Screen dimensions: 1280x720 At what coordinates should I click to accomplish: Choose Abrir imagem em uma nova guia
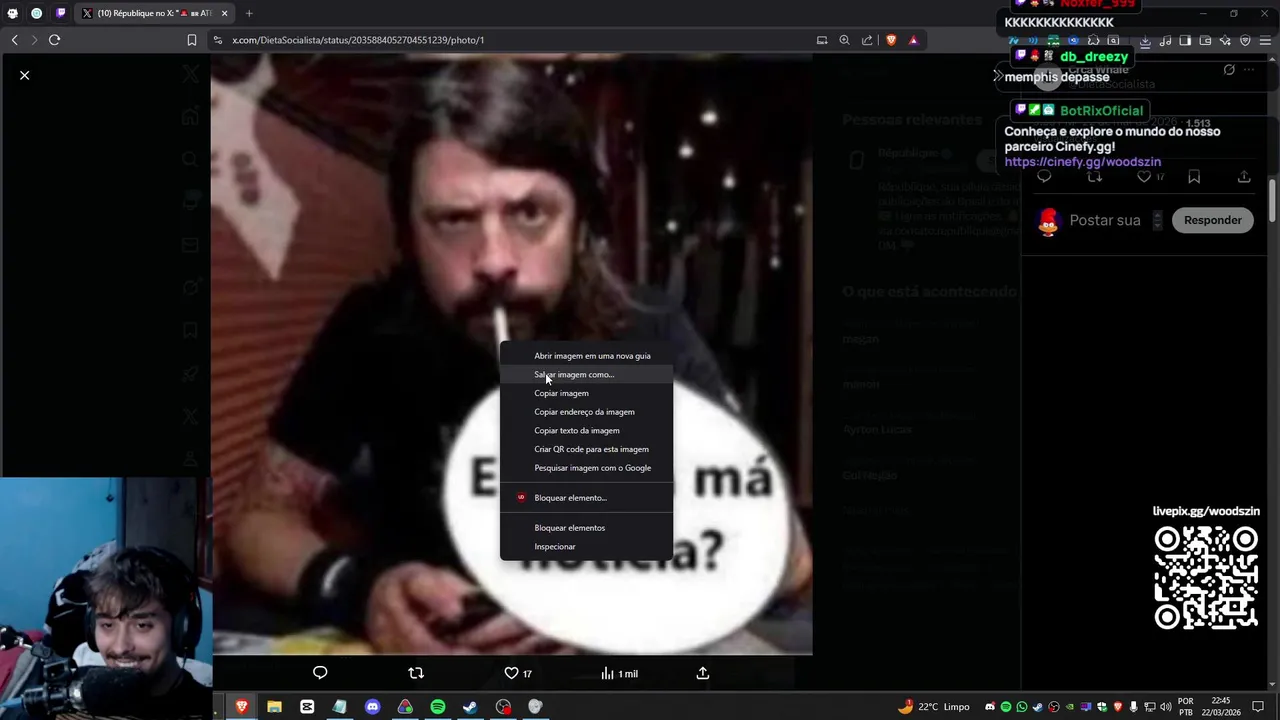[x=587, y=356]
